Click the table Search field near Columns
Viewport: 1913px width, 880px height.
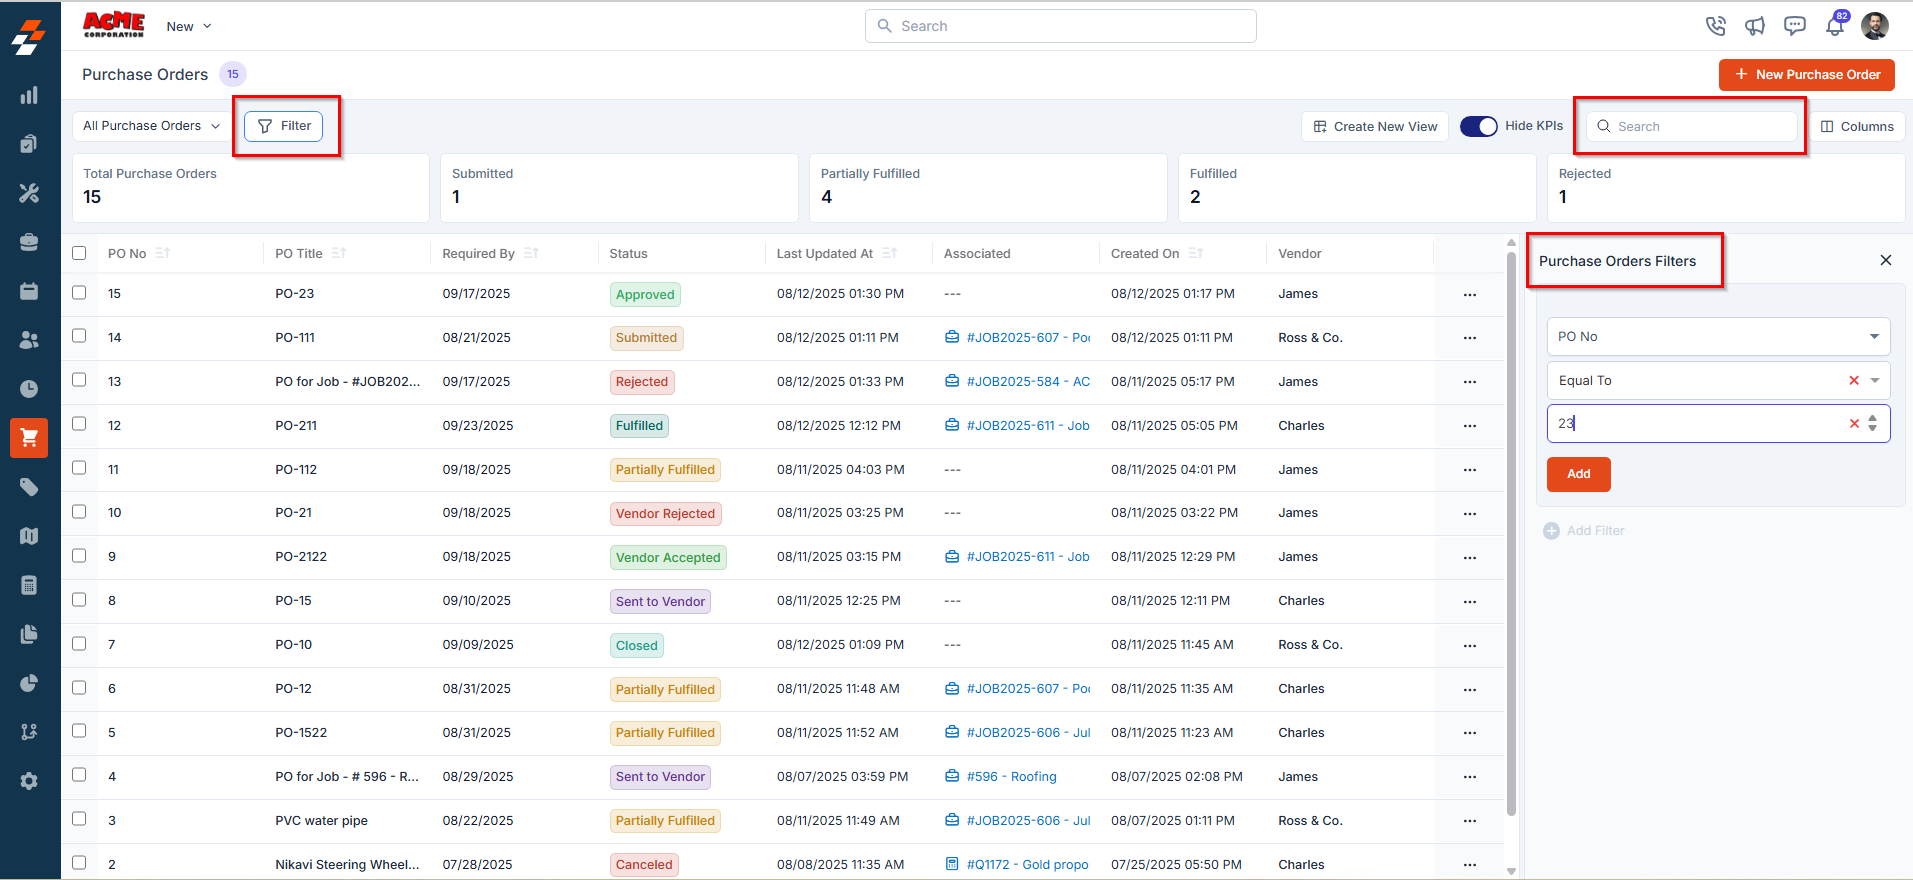1692,126
